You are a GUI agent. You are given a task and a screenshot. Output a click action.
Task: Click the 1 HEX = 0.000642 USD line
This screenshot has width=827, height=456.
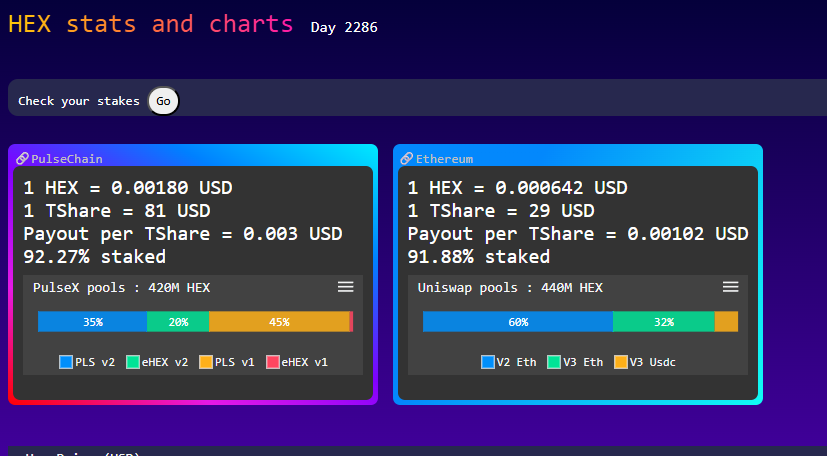tap(517, 188)
